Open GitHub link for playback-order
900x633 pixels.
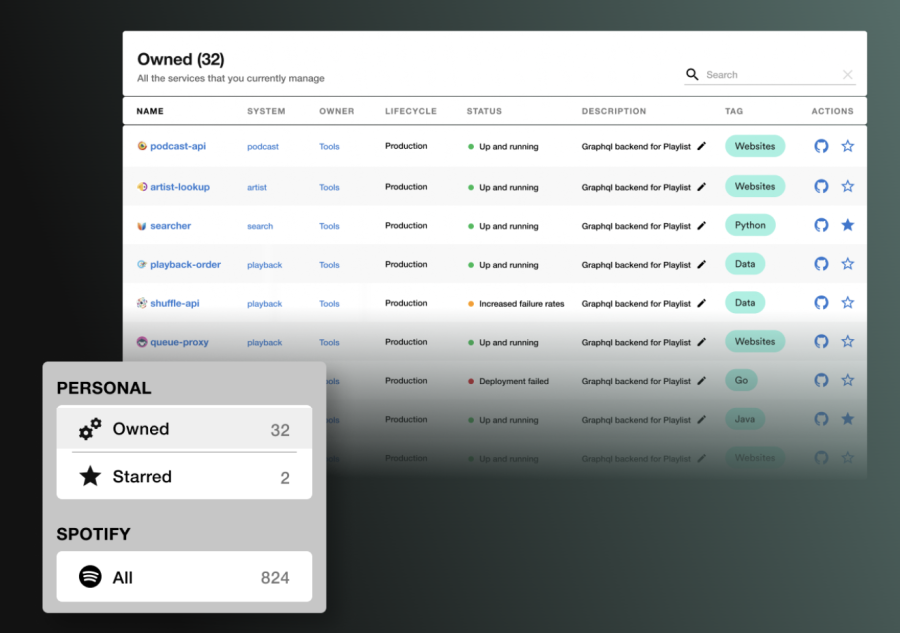click(x=821, y=264)
